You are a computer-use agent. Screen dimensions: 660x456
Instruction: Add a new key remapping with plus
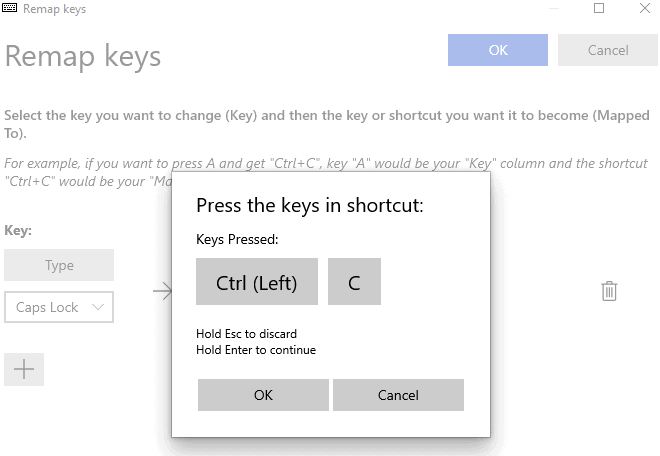click(x=24, y=369)
